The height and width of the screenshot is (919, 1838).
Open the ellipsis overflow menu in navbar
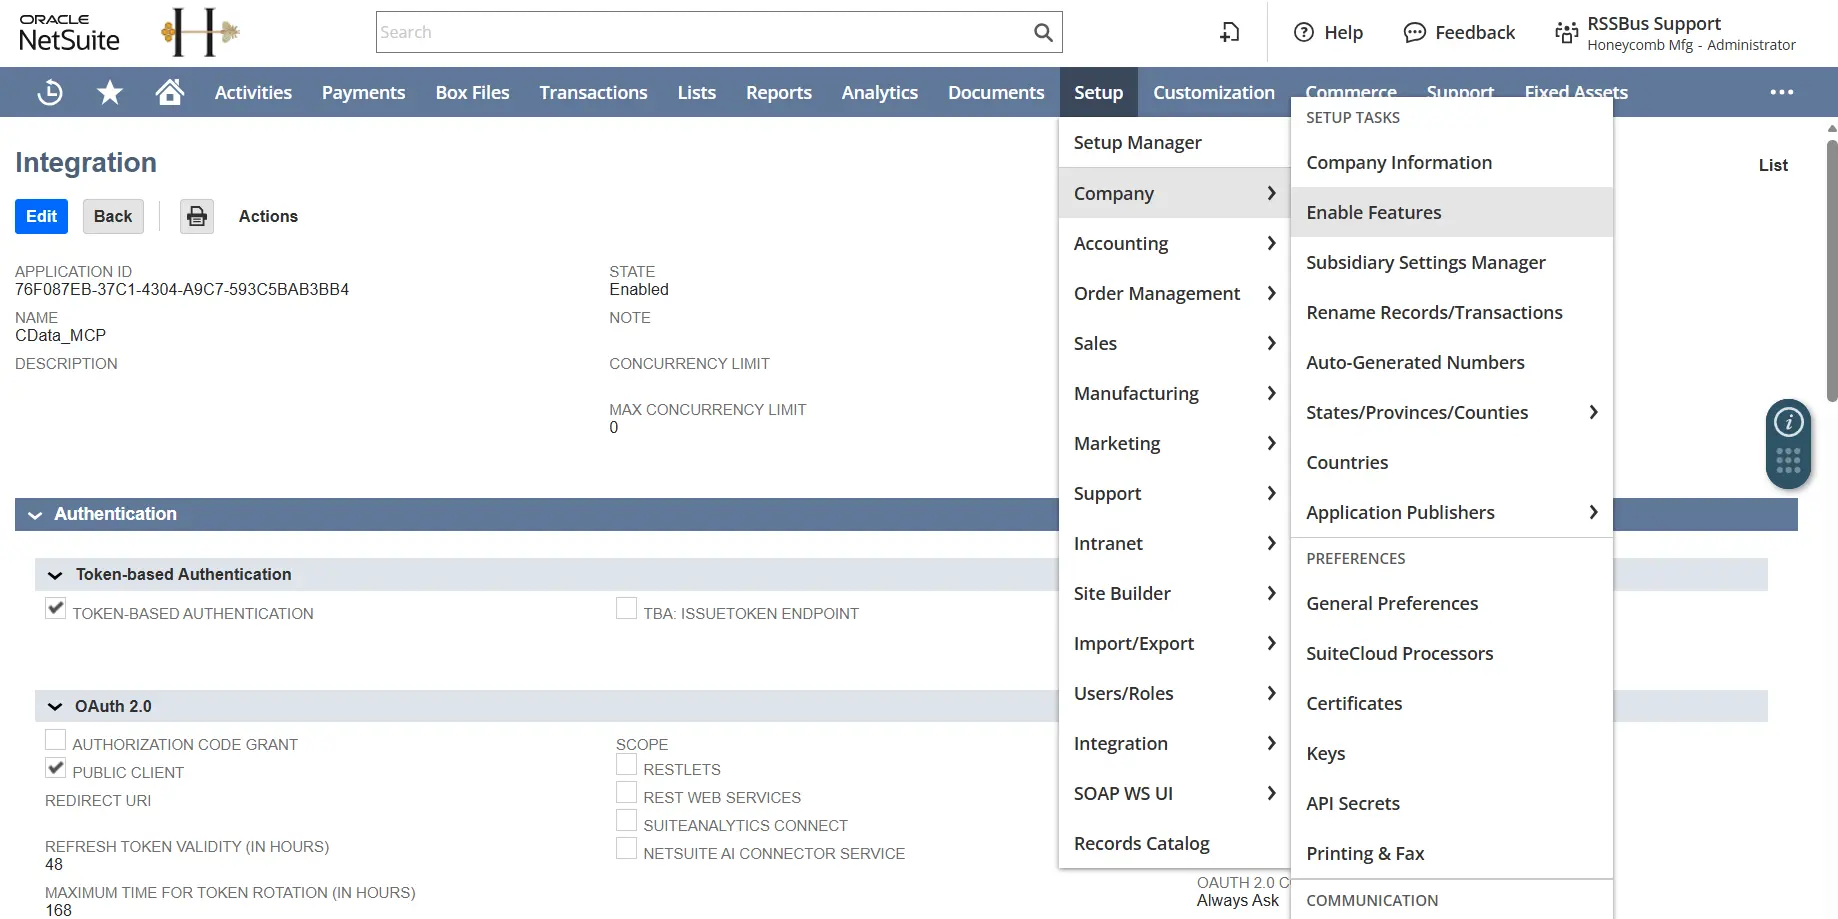pyautogui.click(x=1781, y=91)
